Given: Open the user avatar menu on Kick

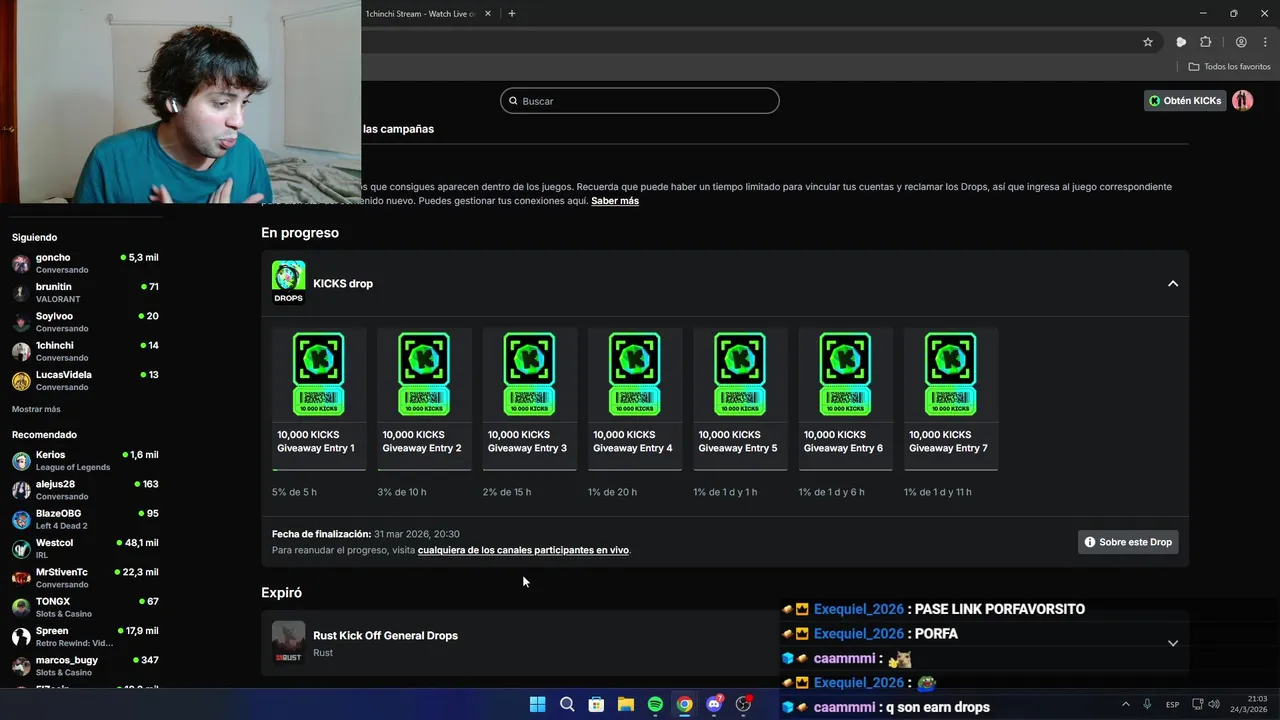Looking at the screenshot, I should (1243, 101).
